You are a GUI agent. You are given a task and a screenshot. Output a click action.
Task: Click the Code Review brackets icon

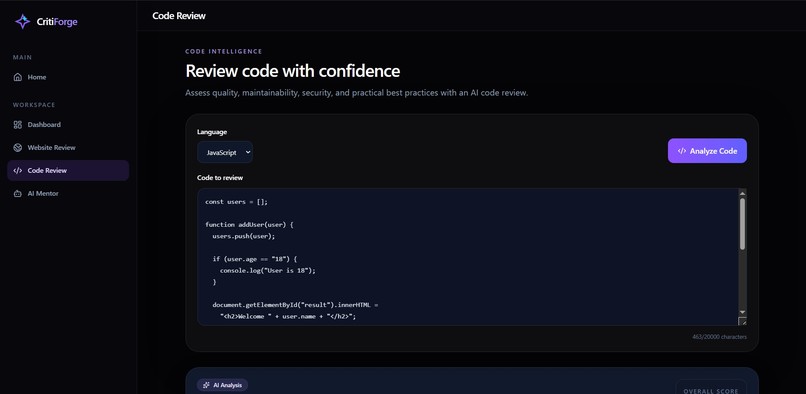[x=17, y=171]
